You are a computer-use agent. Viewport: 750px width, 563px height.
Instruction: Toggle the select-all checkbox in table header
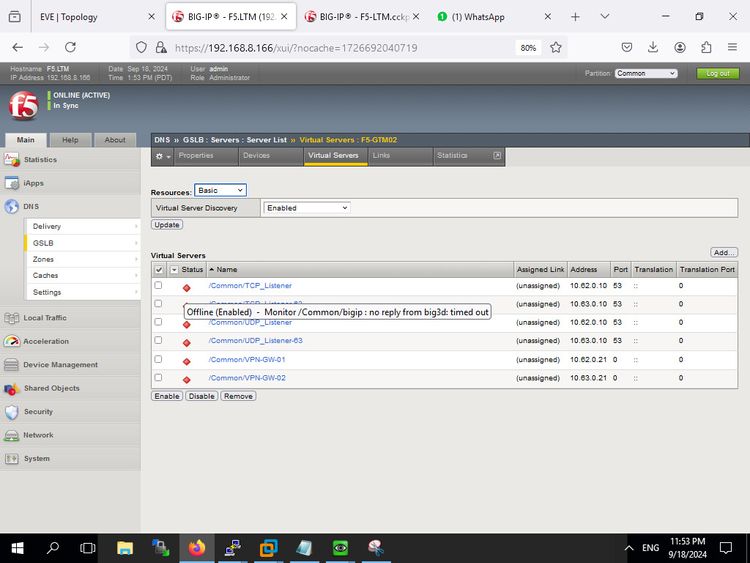click(x=158, y=269)
